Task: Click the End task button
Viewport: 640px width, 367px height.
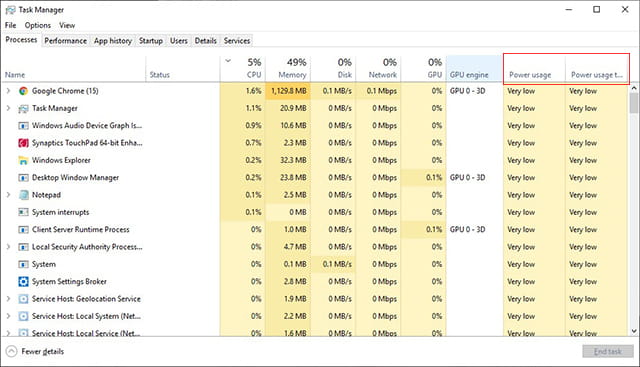Action: pos(608,351)
